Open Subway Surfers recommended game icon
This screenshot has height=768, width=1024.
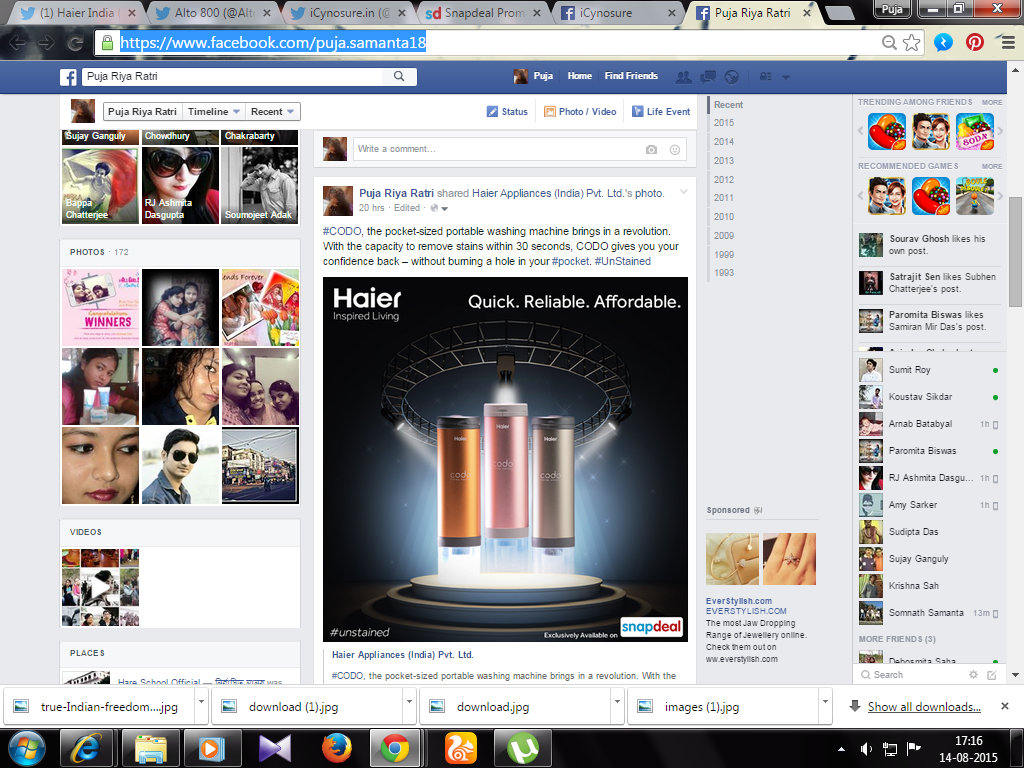click(x=974, y=195)
